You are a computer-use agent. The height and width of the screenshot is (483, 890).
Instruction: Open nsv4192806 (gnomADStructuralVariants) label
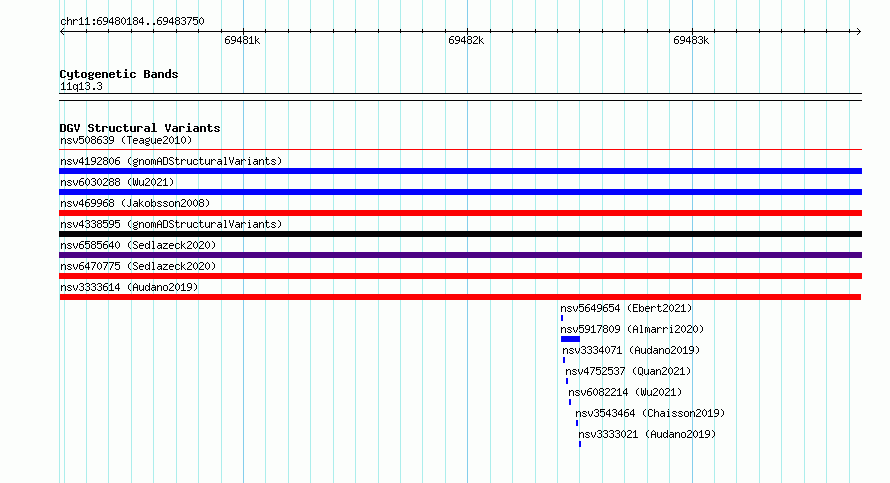171,161
